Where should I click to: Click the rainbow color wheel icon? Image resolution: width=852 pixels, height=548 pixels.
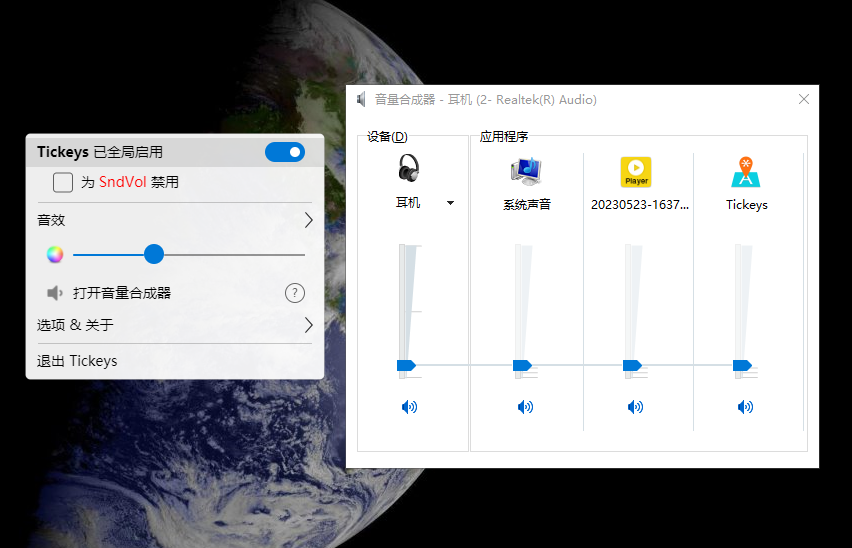55,254
